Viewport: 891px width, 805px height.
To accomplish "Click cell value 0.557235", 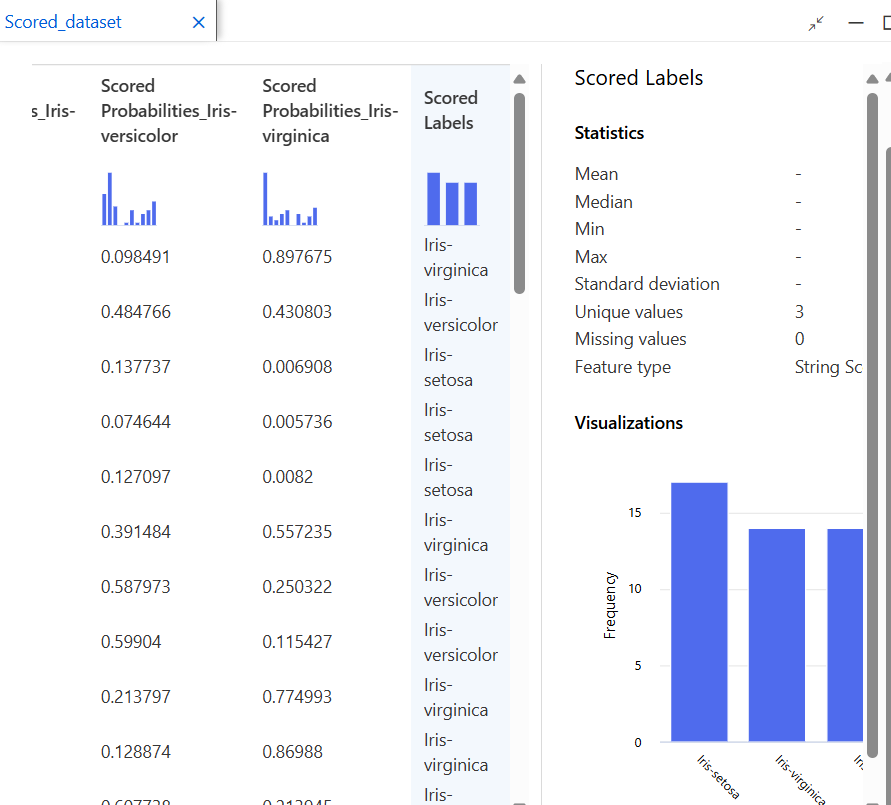I will coord(297,532).
